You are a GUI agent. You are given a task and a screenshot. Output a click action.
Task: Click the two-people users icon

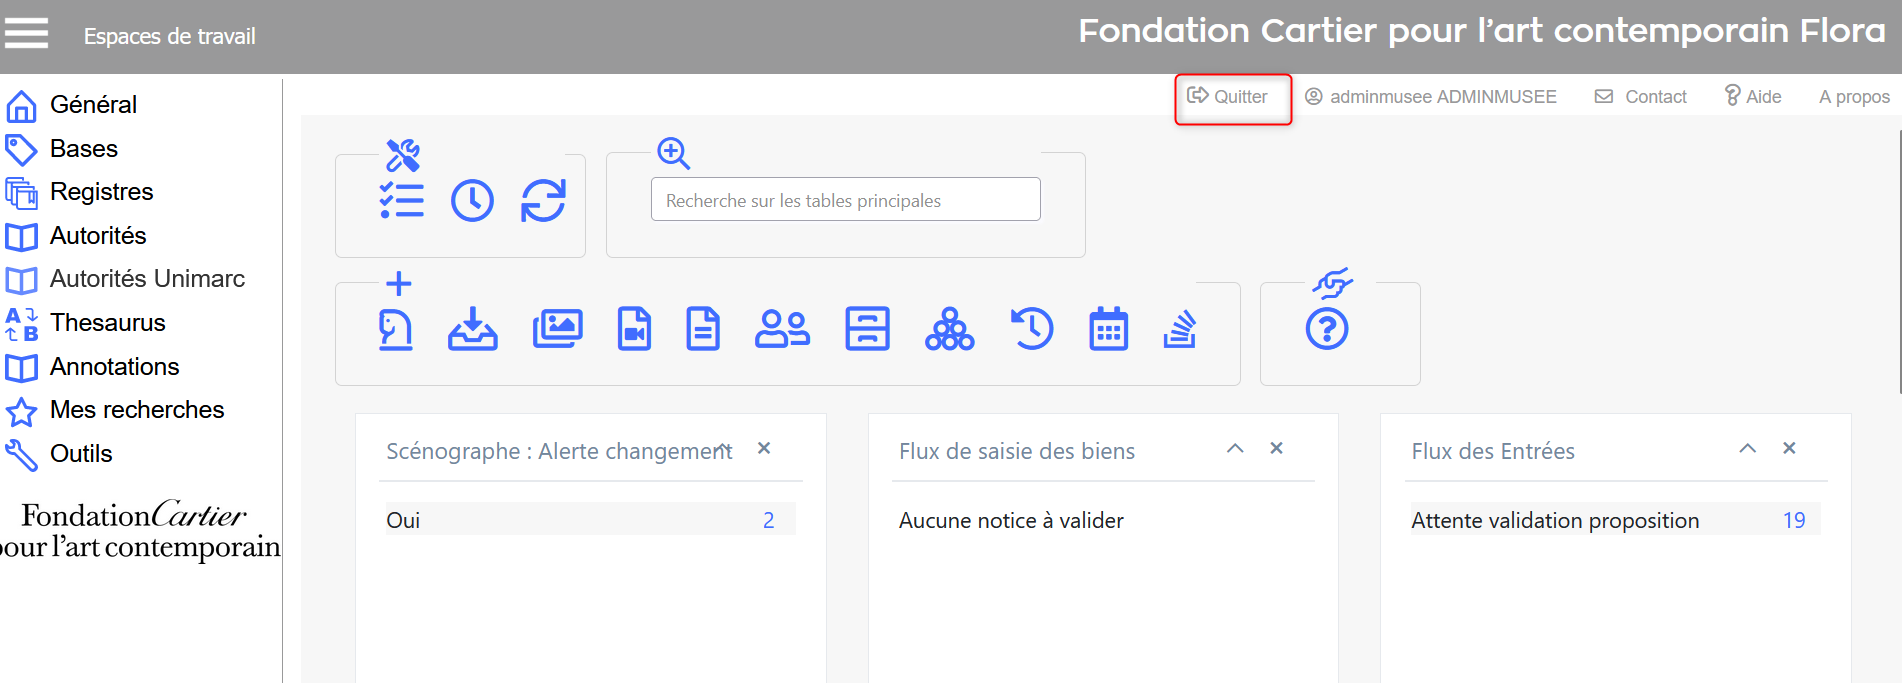[x=783, y=329]
